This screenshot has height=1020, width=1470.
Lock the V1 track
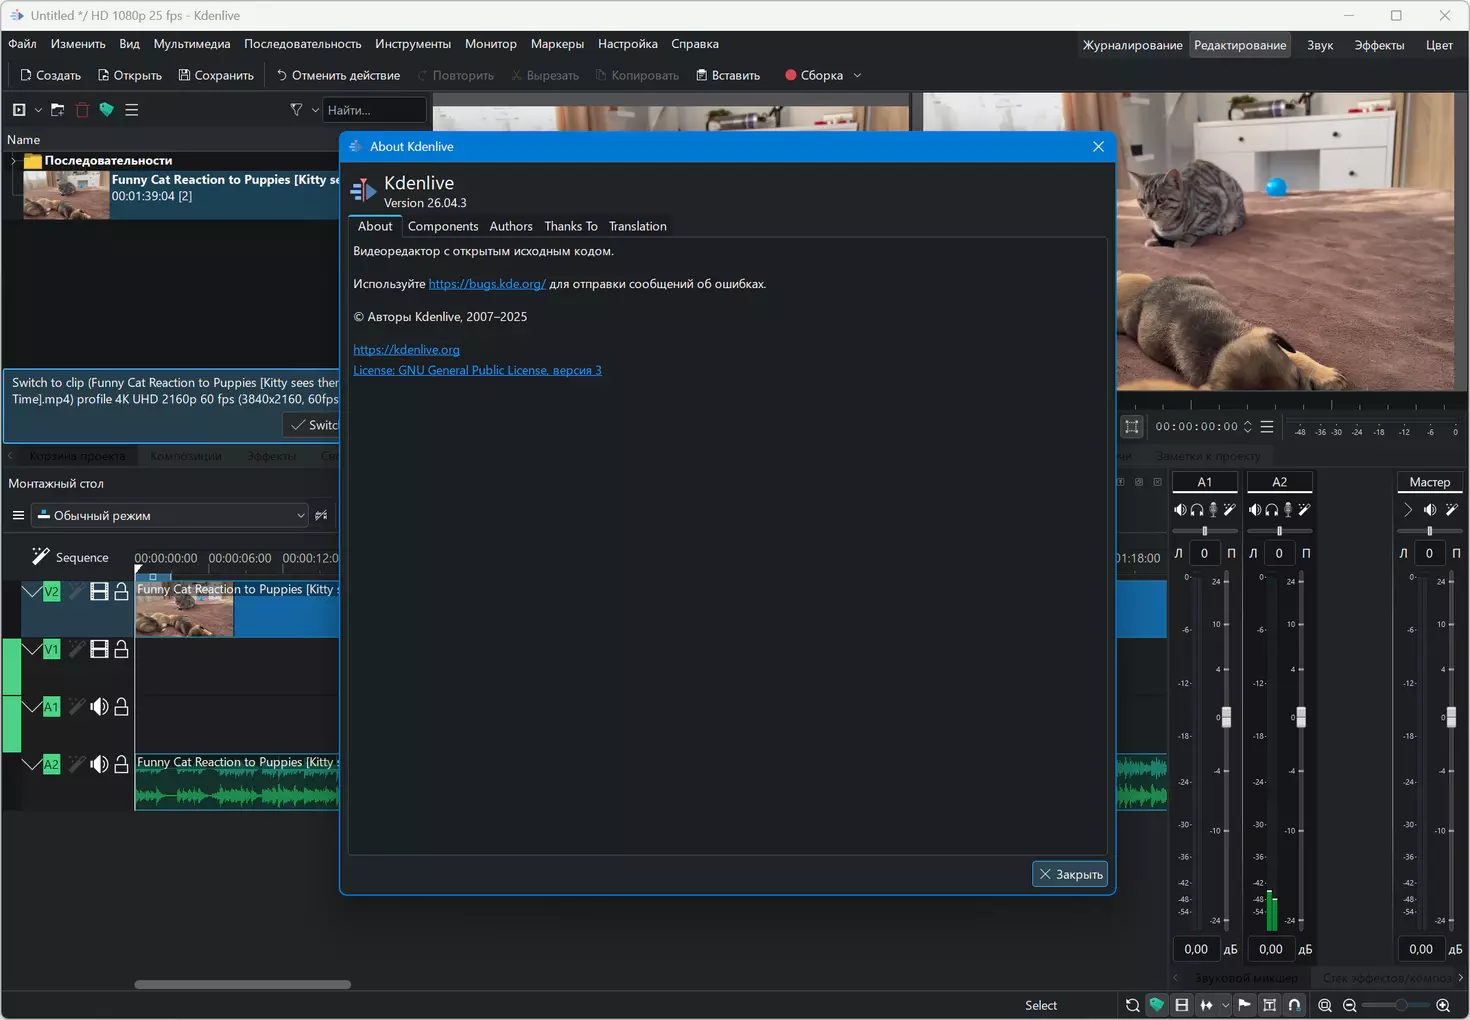[x=121, y=650]
